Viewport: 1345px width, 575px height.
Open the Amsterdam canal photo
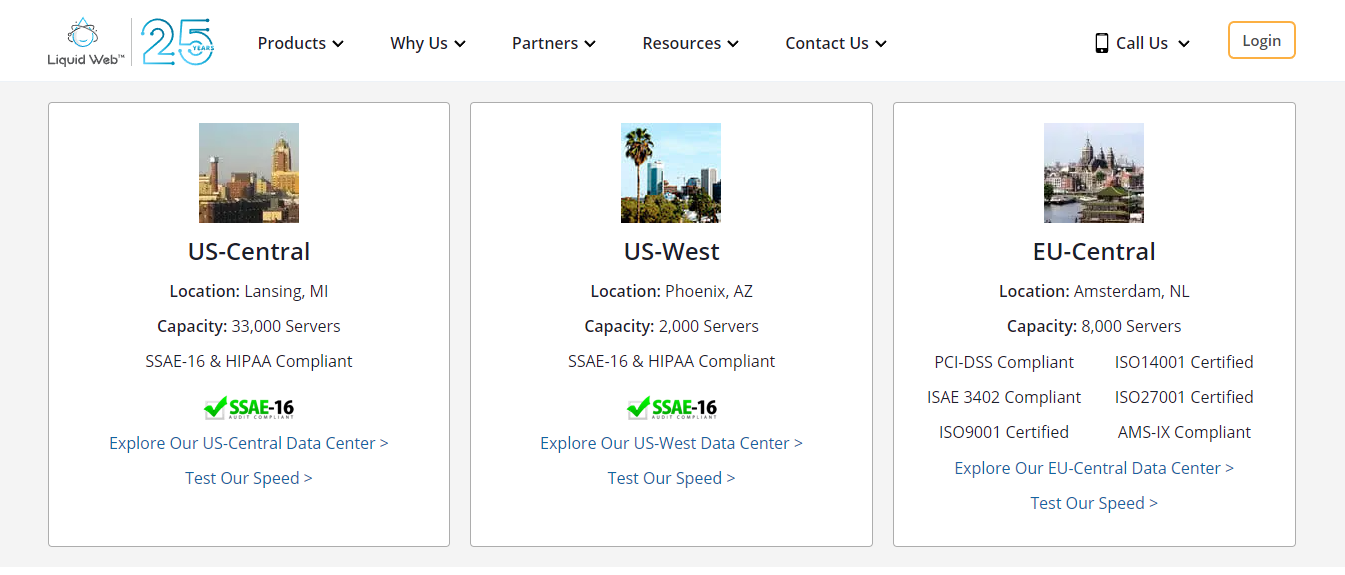[x=1094, y=172]
